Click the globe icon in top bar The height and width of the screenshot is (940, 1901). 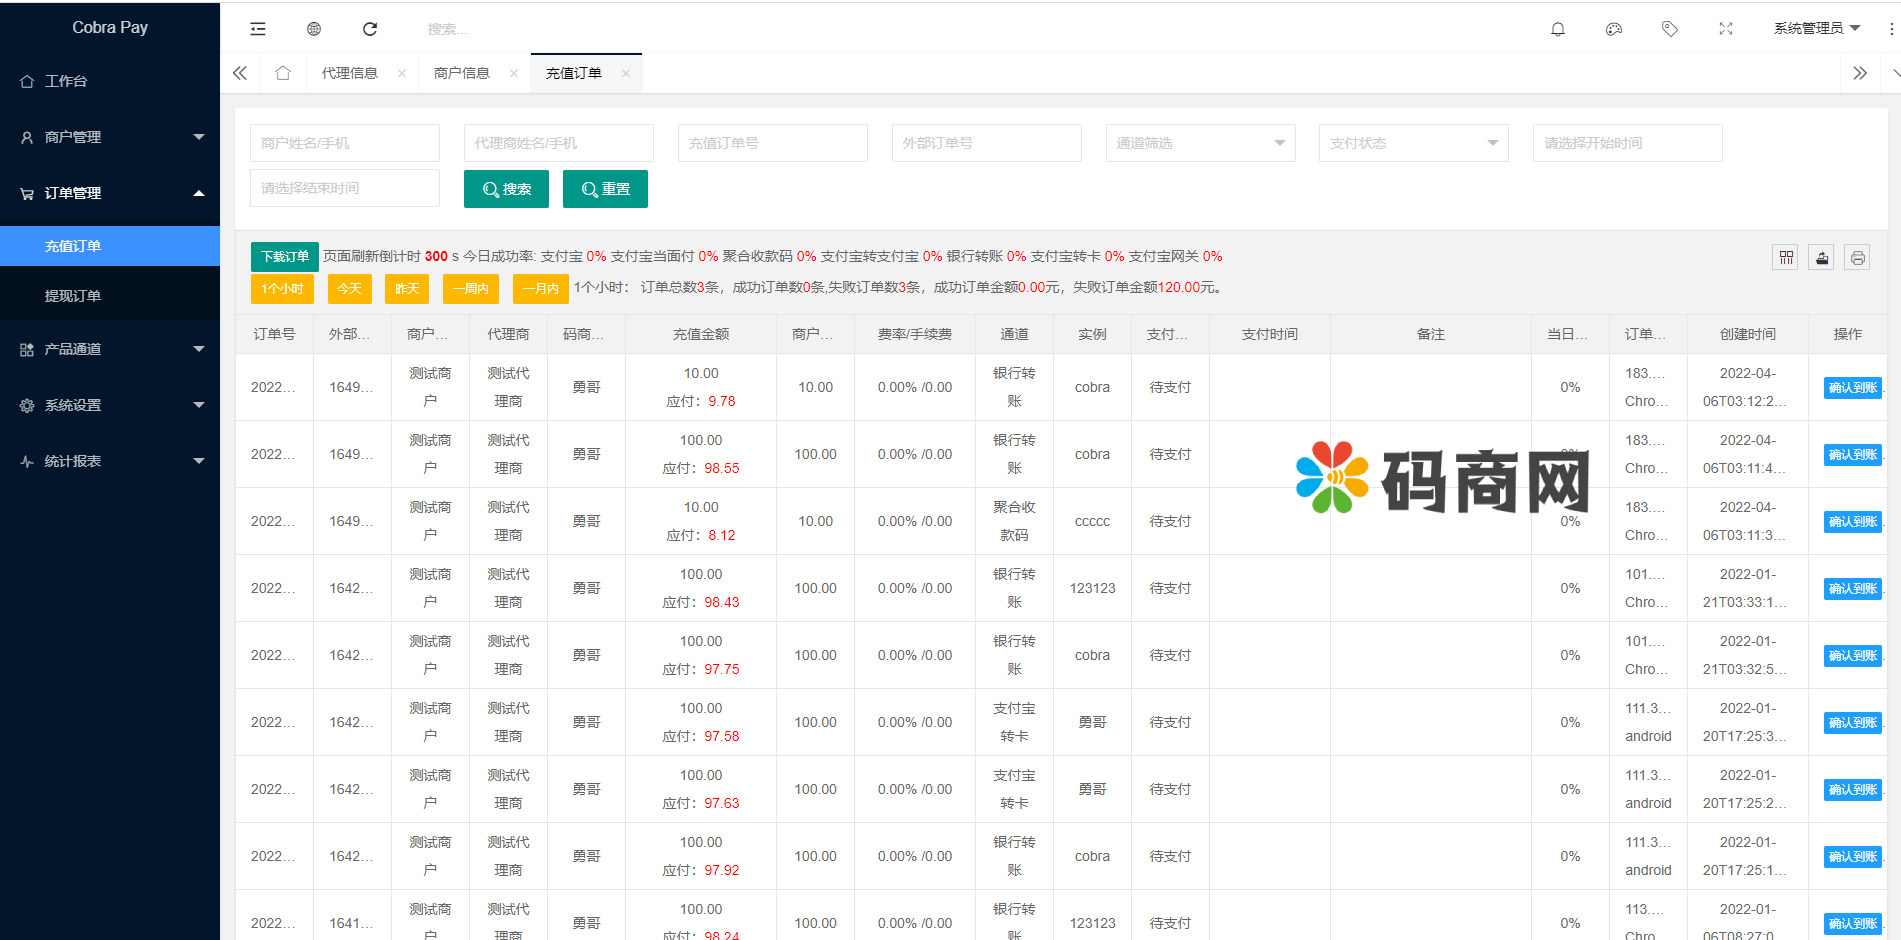[x=314, y=29]
